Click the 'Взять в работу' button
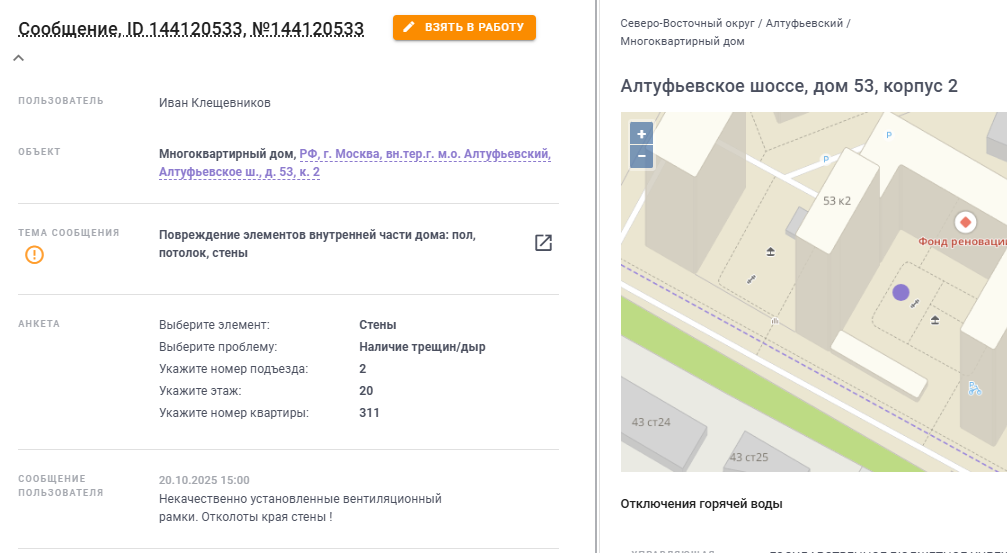 point(464,28)
